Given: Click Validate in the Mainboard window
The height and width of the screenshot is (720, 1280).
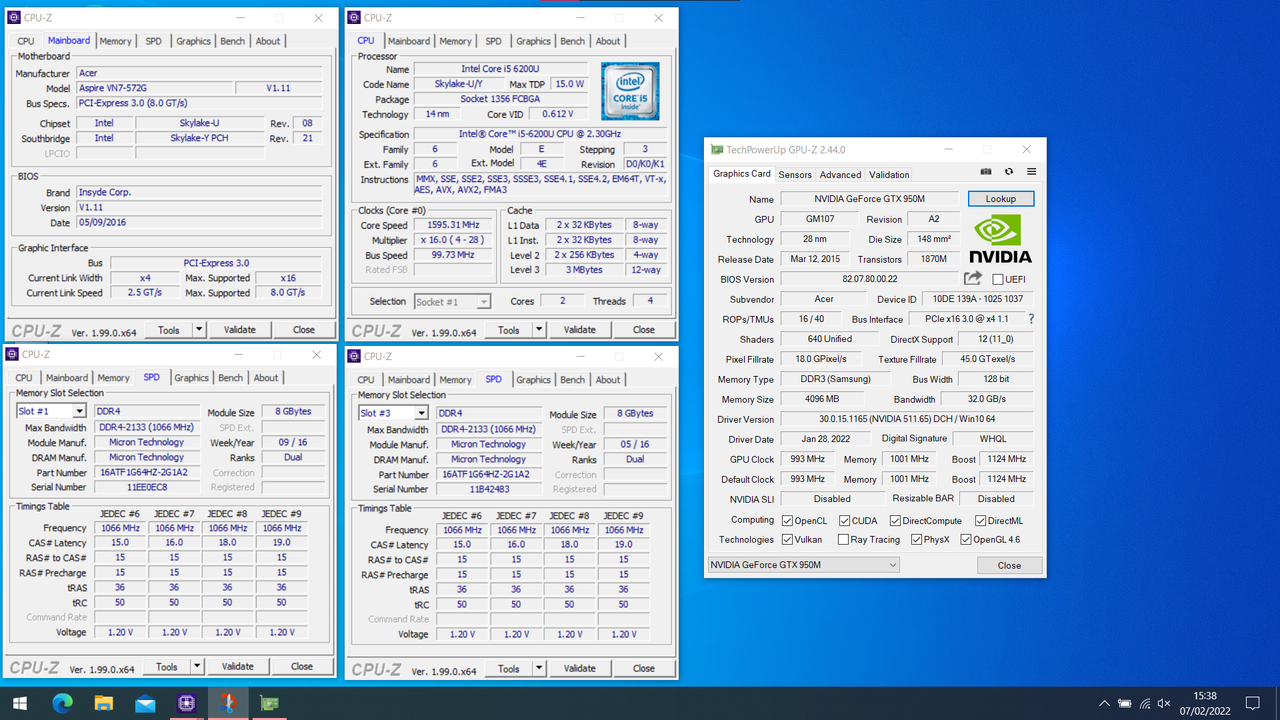Looking at the screenshot, I should tap(239, 329).
